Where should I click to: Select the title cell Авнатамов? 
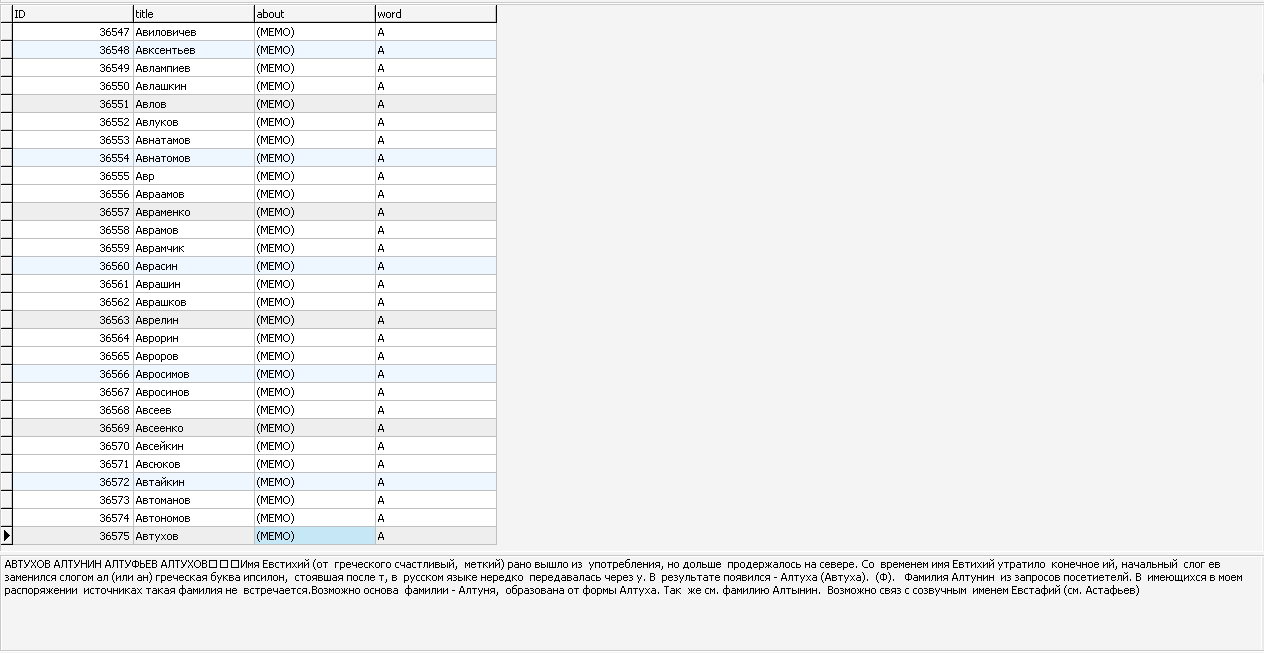point(193,140)
